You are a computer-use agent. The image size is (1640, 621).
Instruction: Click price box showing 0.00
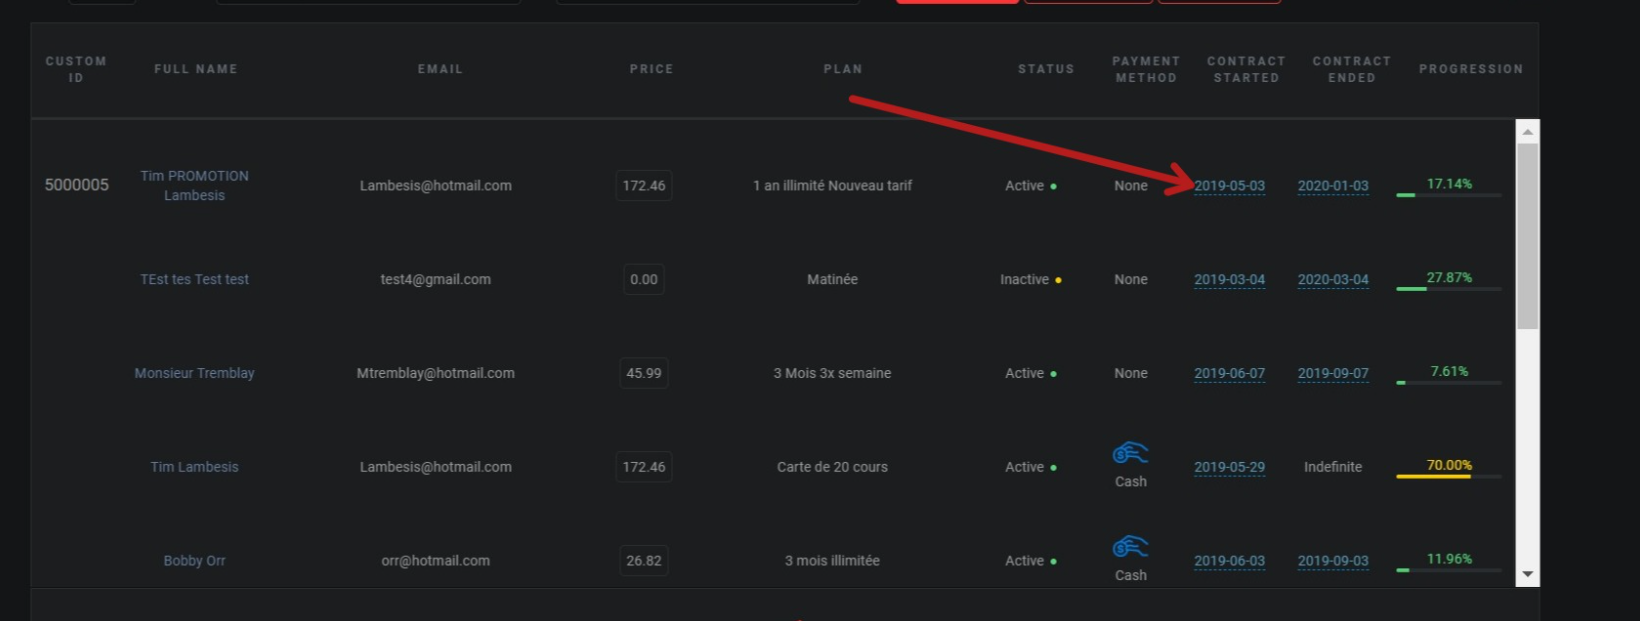[643, 280]
